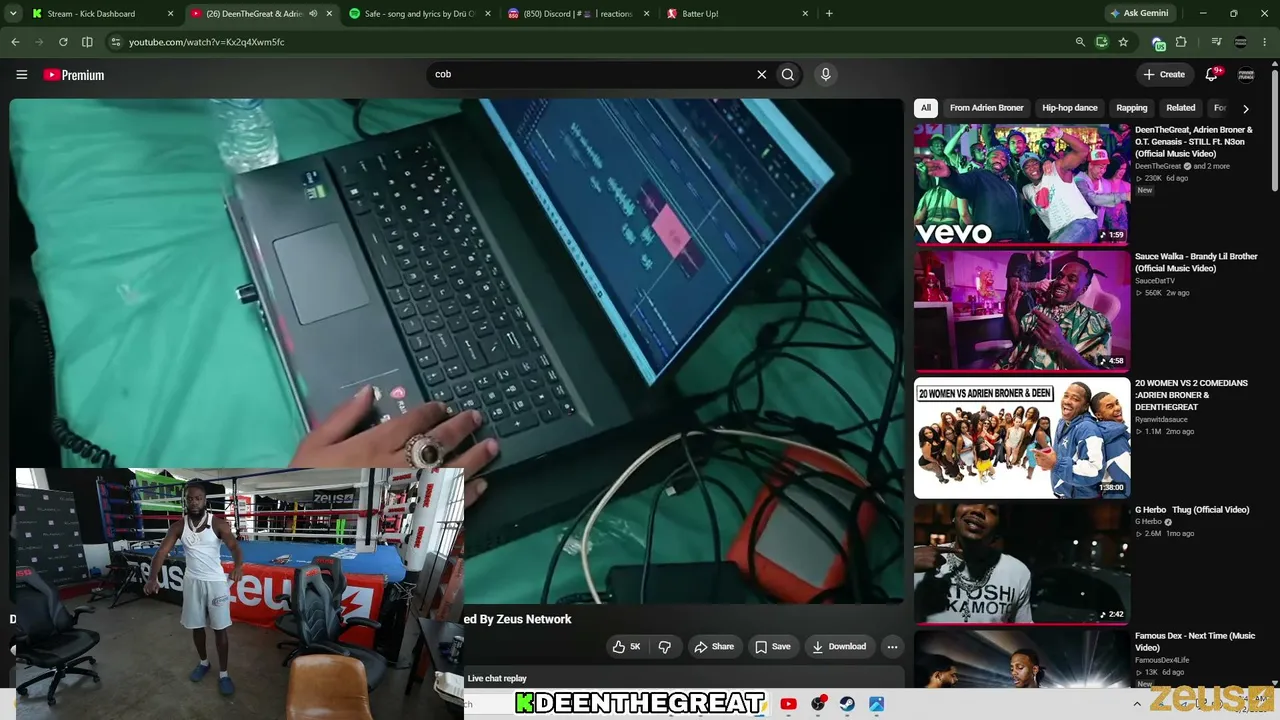The image size is (1280, 720).
Task: Switch to the Batter Up! tab
Action: [x=735, y=14]
